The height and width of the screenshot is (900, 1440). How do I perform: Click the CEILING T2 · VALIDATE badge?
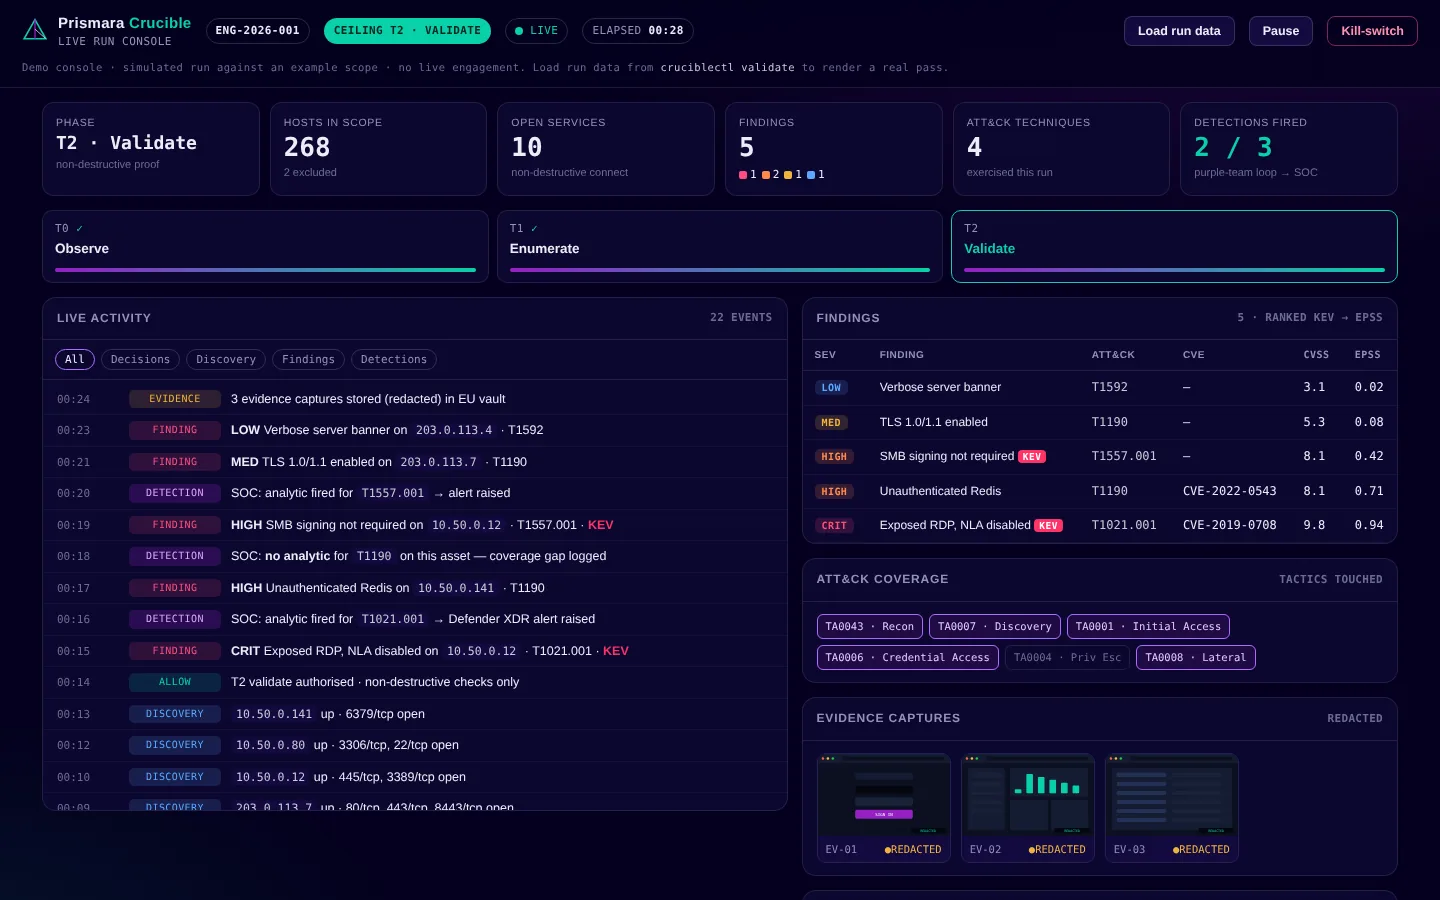tap(407, 31)
